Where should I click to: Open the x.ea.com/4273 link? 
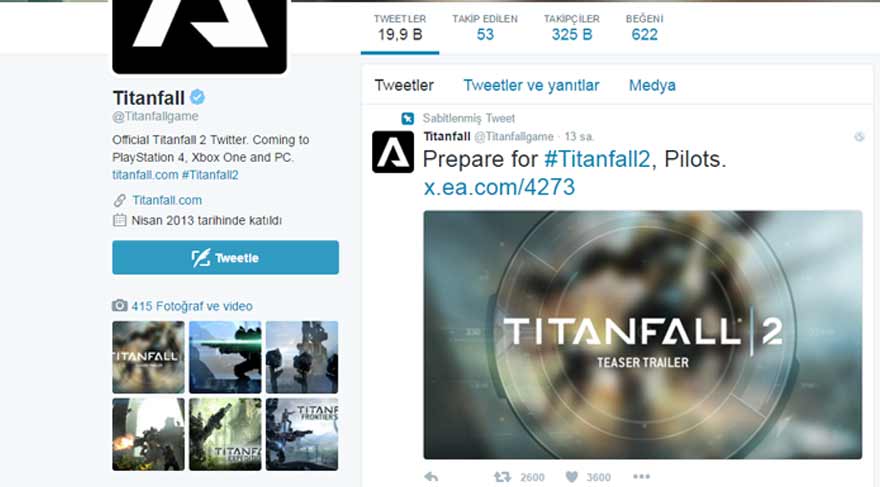tap(499, 187)
